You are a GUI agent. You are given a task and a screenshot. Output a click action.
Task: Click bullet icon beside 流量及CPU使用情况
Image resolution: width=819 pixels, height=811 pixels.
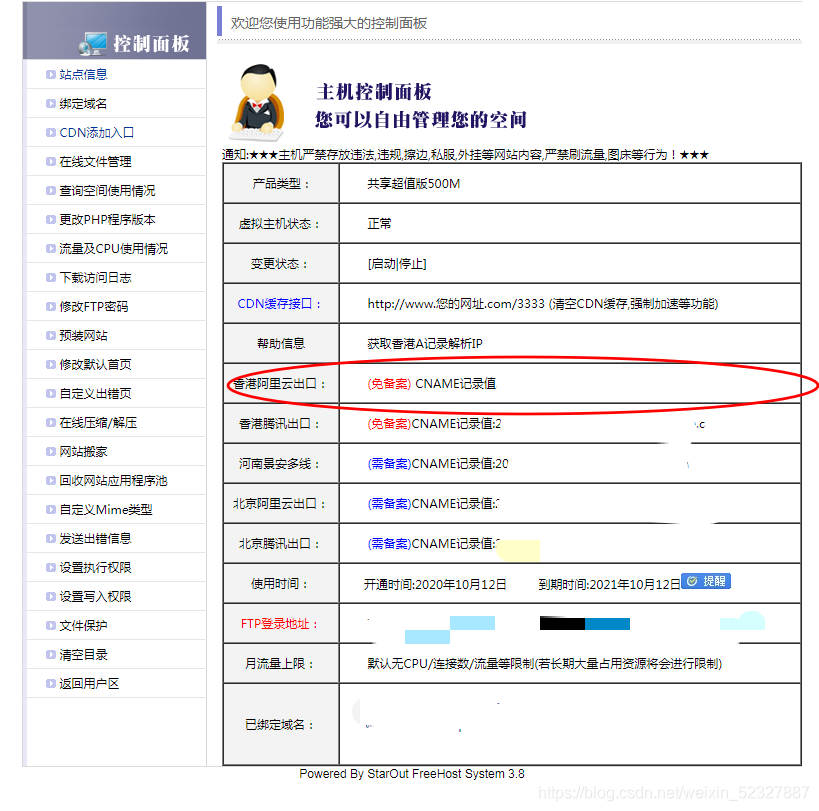click(51, 249)
